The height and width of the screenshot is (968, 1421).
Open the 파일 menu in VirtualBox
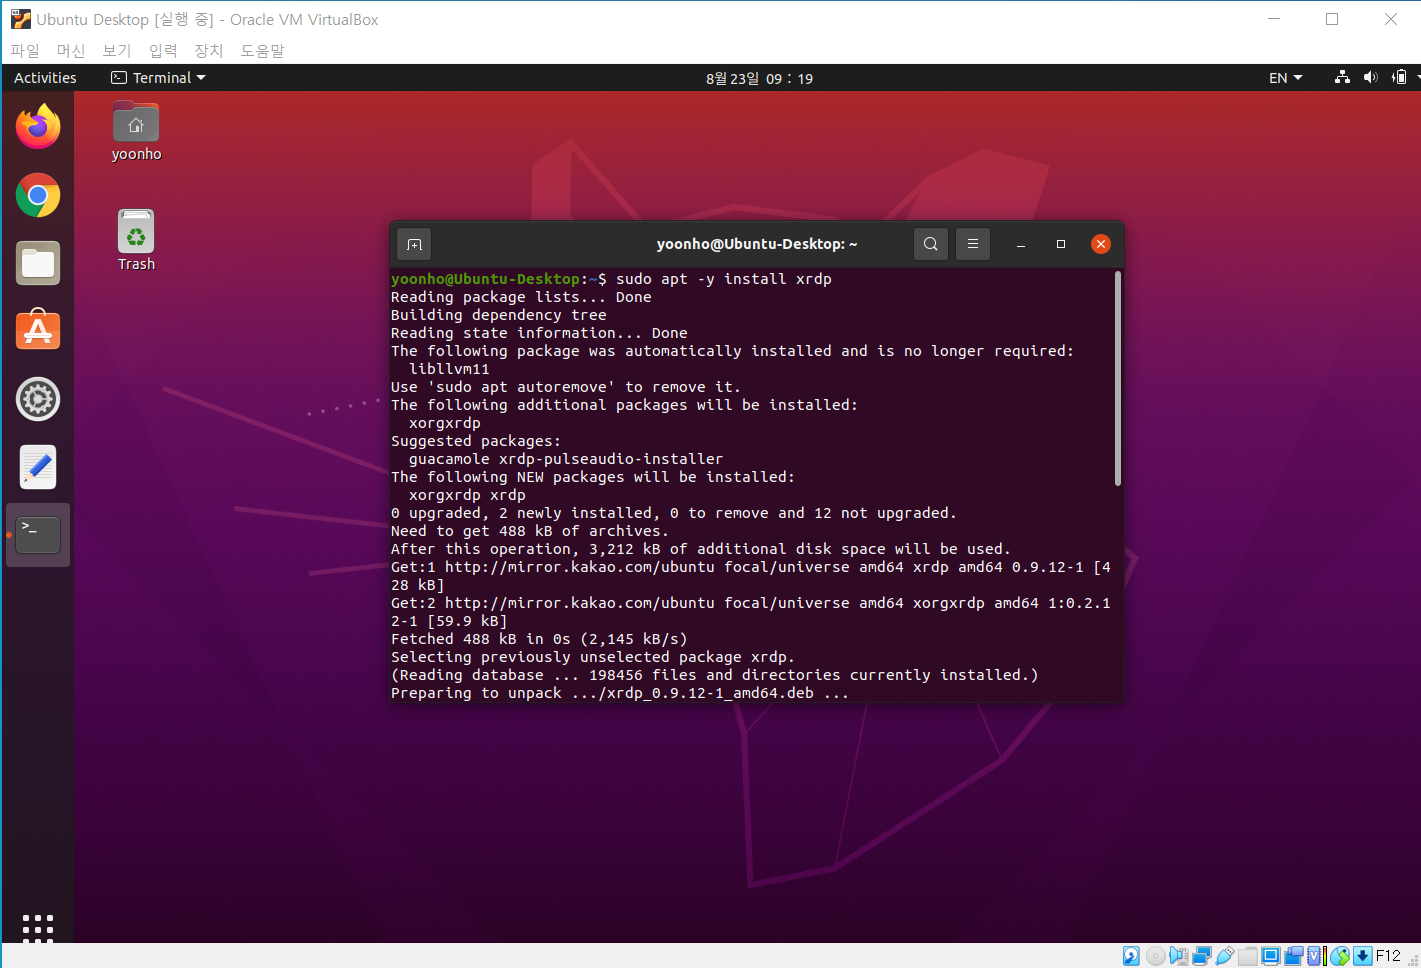[x=25, y=50]
